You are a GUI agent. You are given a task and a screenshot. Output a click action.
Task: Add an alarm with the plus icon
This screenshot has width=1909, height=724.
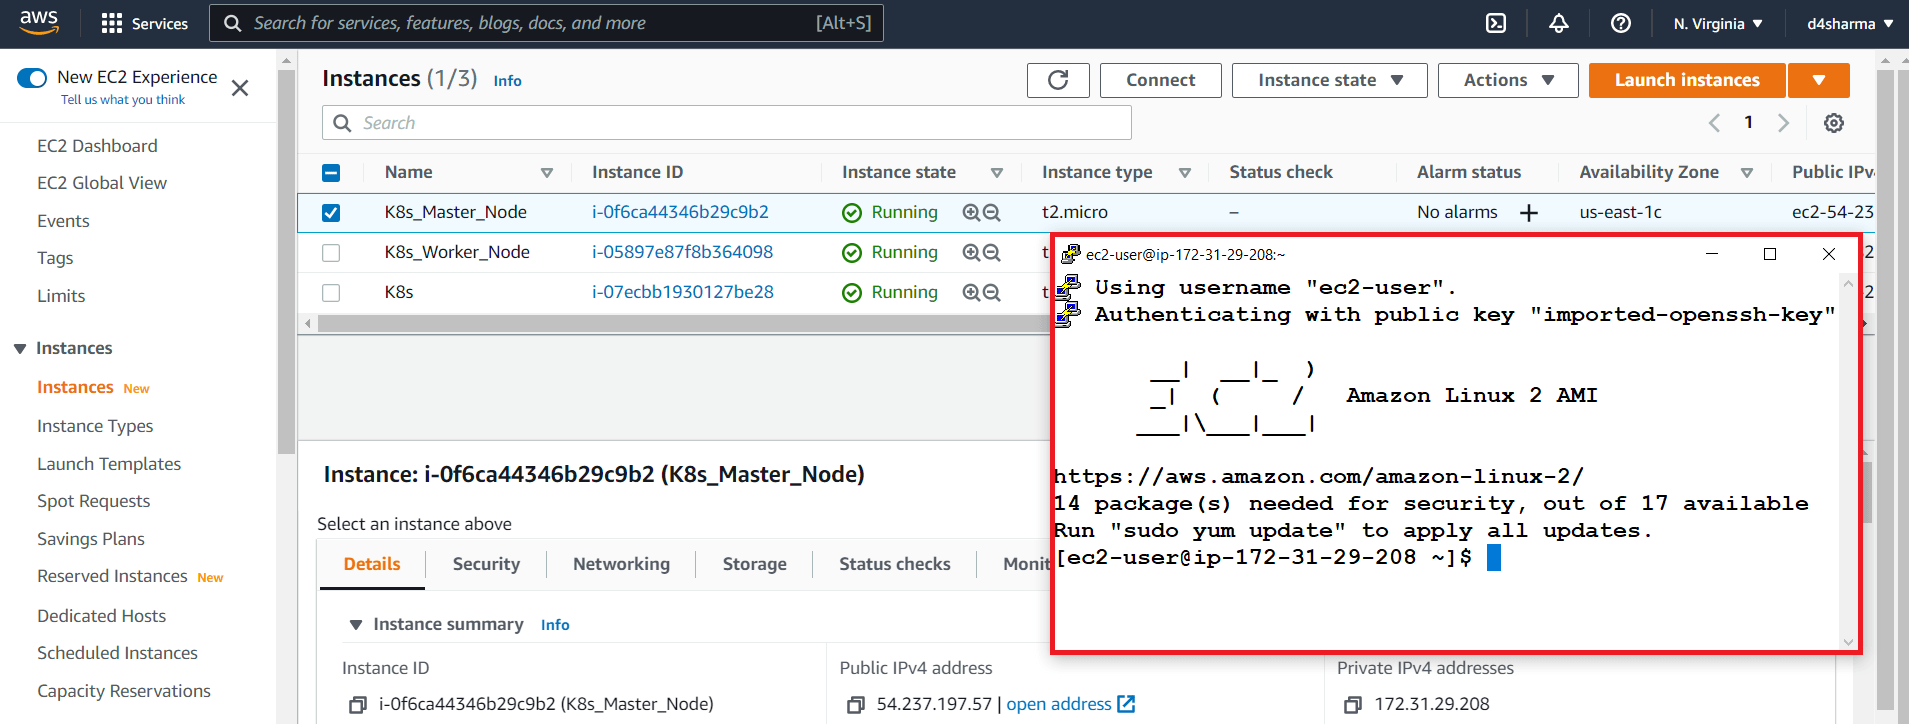1529,212
